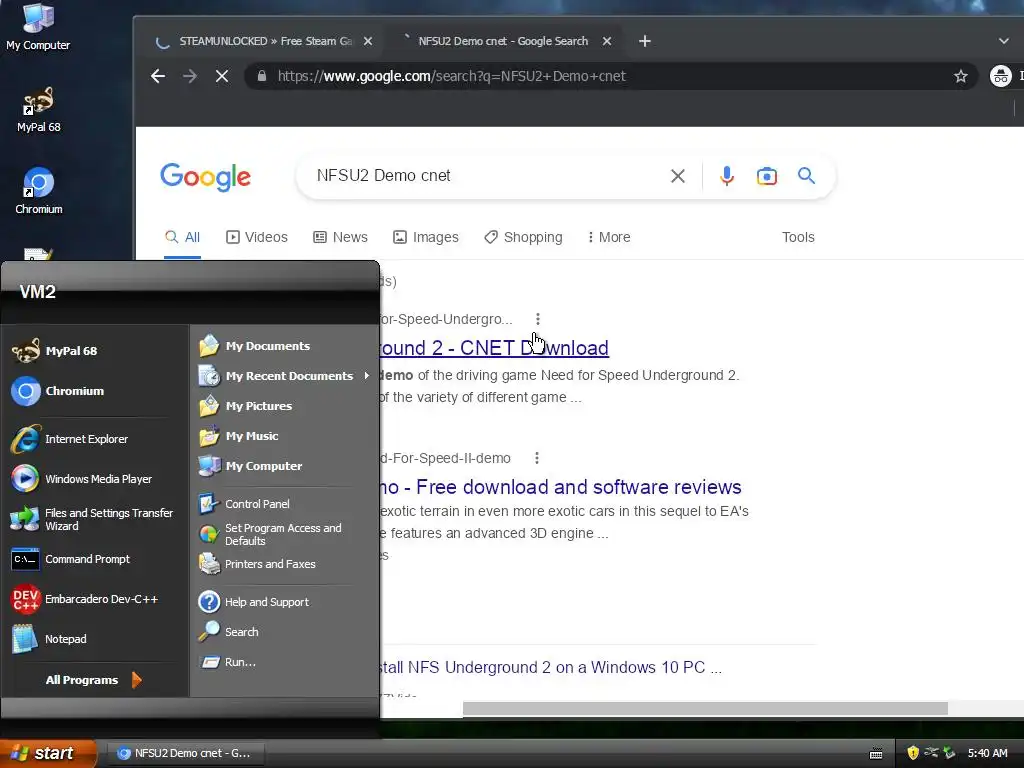Launch Embarcadero Dev-C++
1024x768 pixels.
[x=84, y=599]
